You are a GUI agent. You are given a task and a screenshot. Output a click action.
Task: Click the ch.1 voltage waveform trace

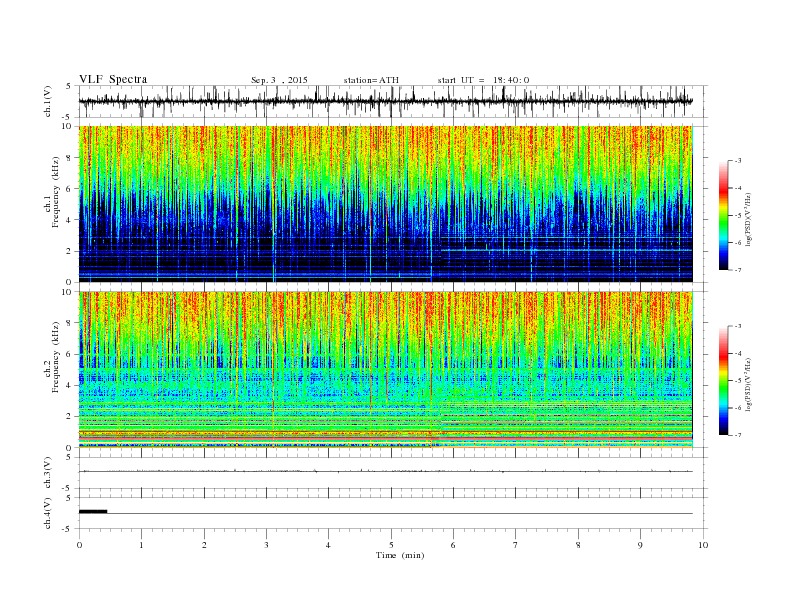point(385,101)
